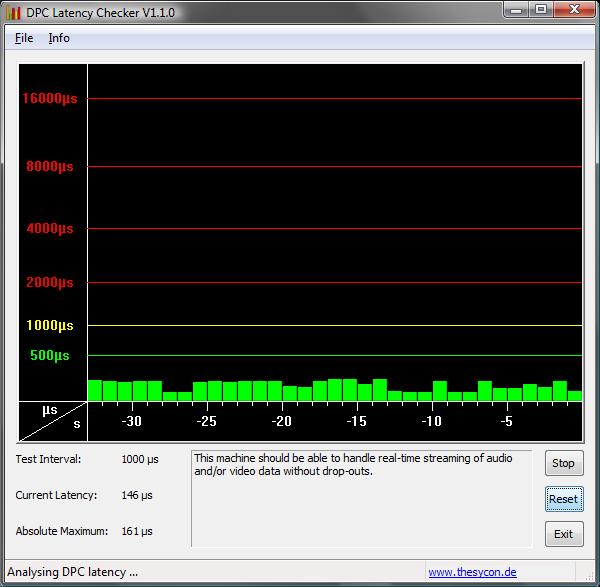The image size is (600, 587).
Task: Click the 2000µs axis label
Action: pos(50,283)
